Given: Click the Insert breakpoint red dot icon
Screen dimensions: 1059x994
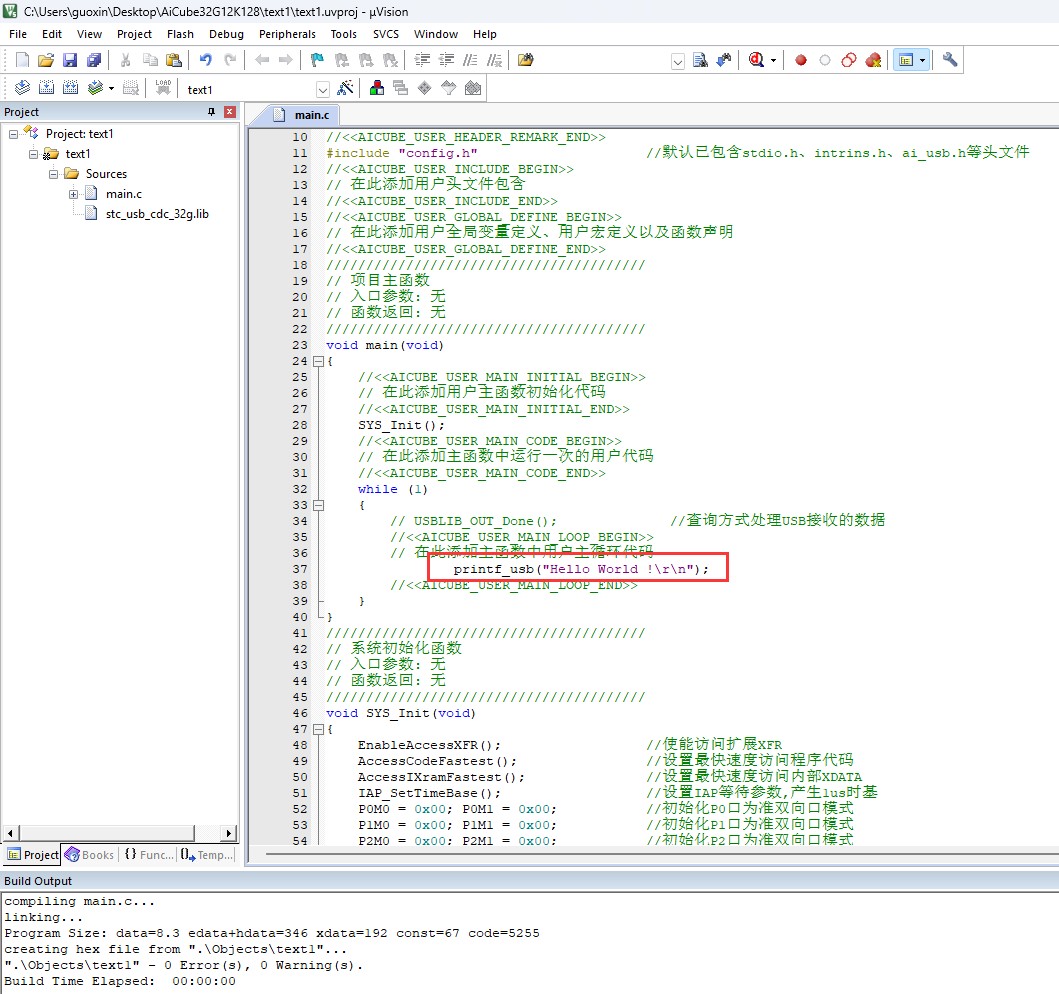Looking at the screenshot, I should tap(801, 60).
